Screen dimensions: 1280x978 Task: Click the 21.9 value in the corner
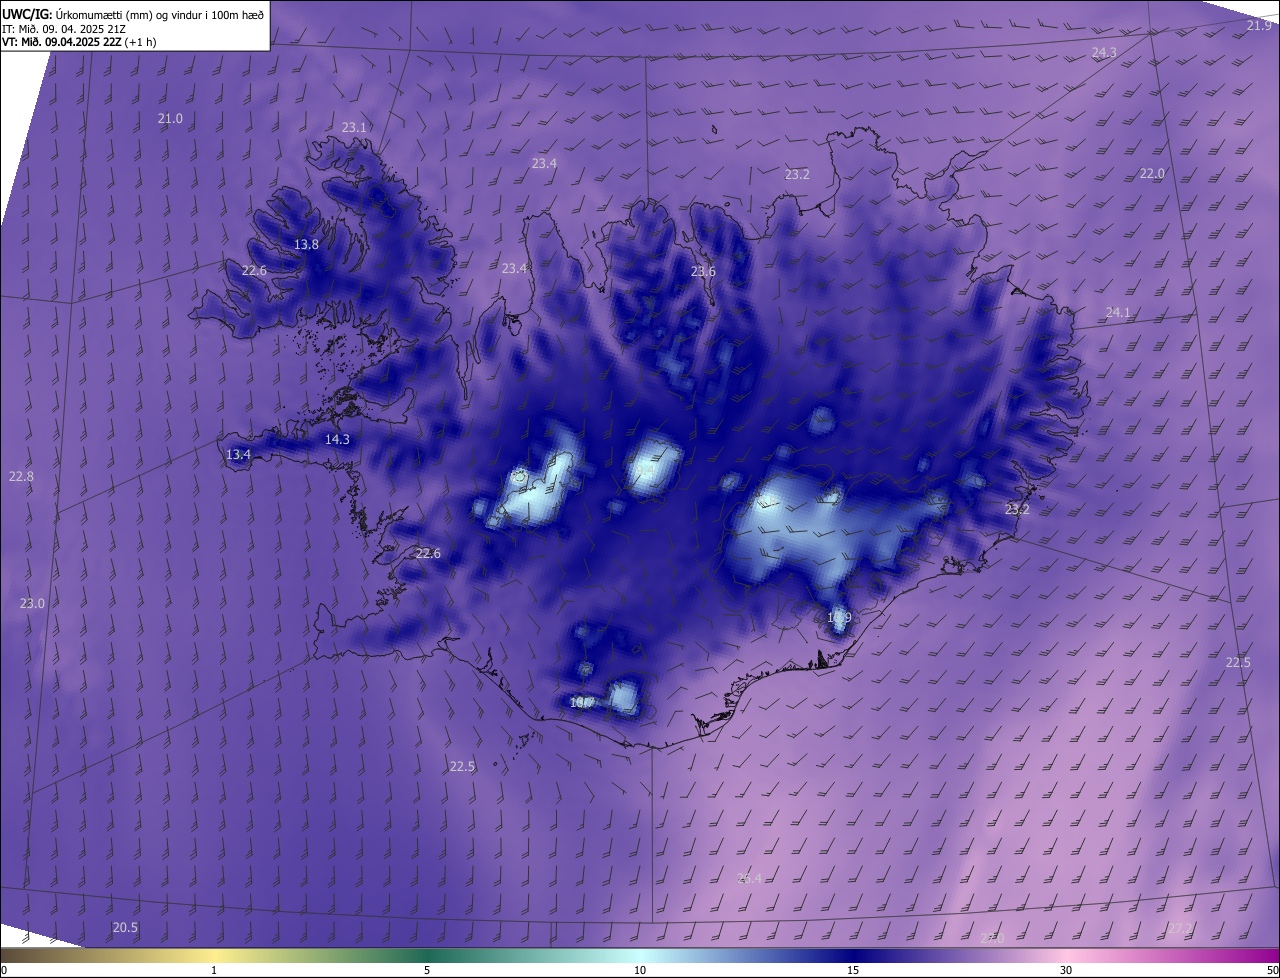pos(1259,26)
